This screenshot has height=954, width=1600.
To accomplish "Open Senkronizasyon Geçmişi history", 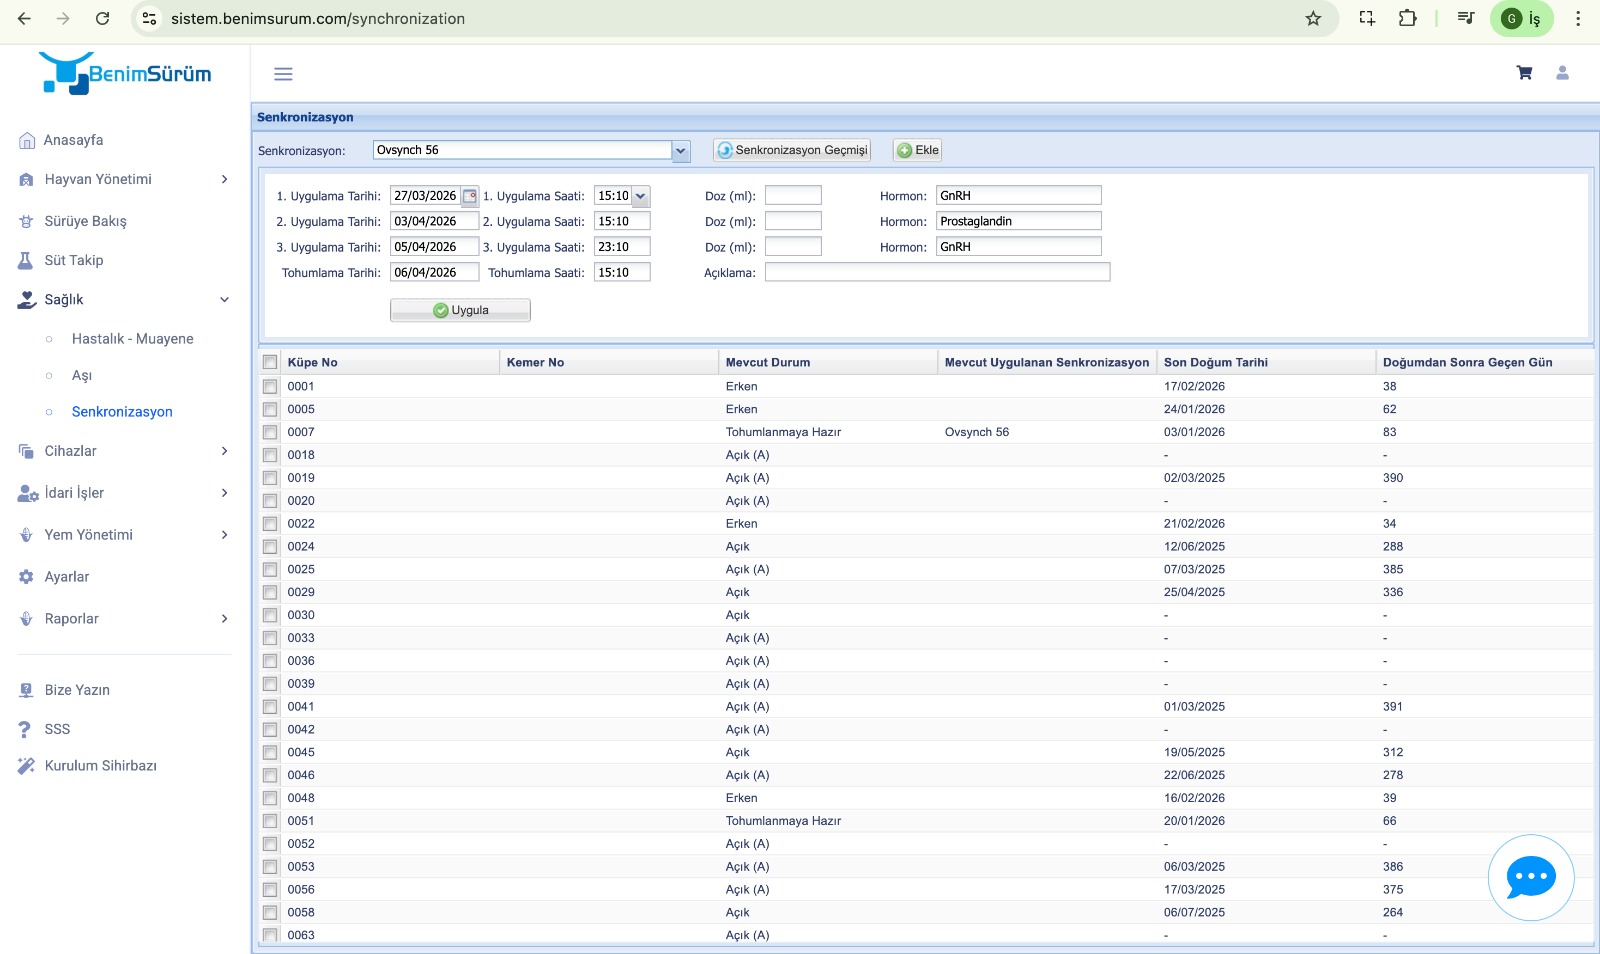I will pos(791,150).
